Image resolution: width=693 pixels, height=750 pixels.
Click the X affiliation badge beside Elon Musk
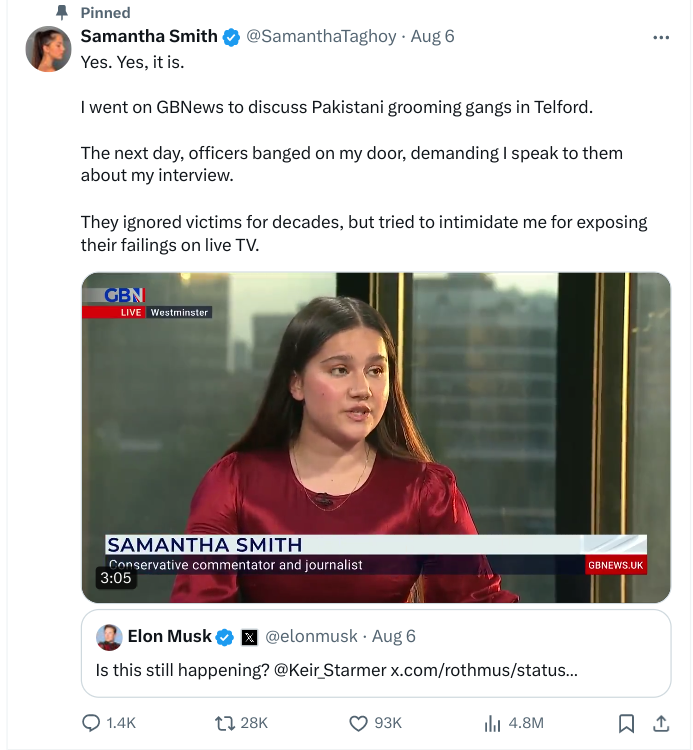pyautogui.click(x=249, y=637)
